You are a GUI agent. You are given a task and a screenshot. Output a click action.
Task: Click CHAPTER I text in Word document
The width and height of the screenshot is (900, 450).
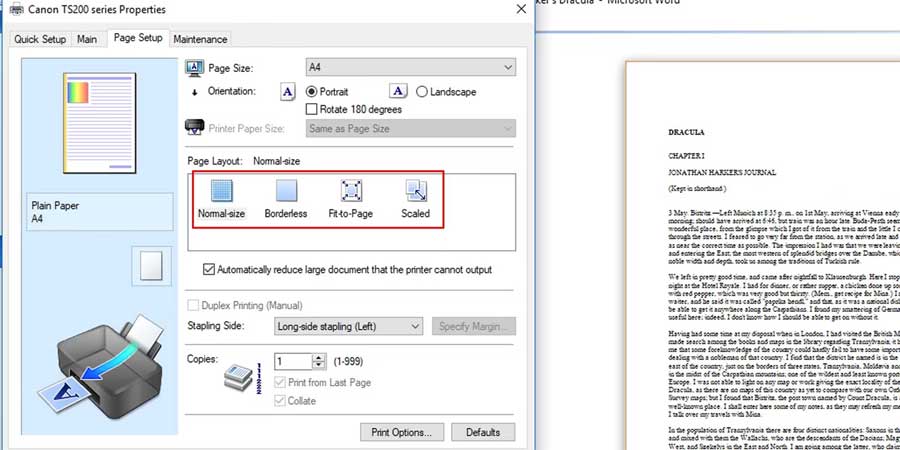(x=686, y=156)
